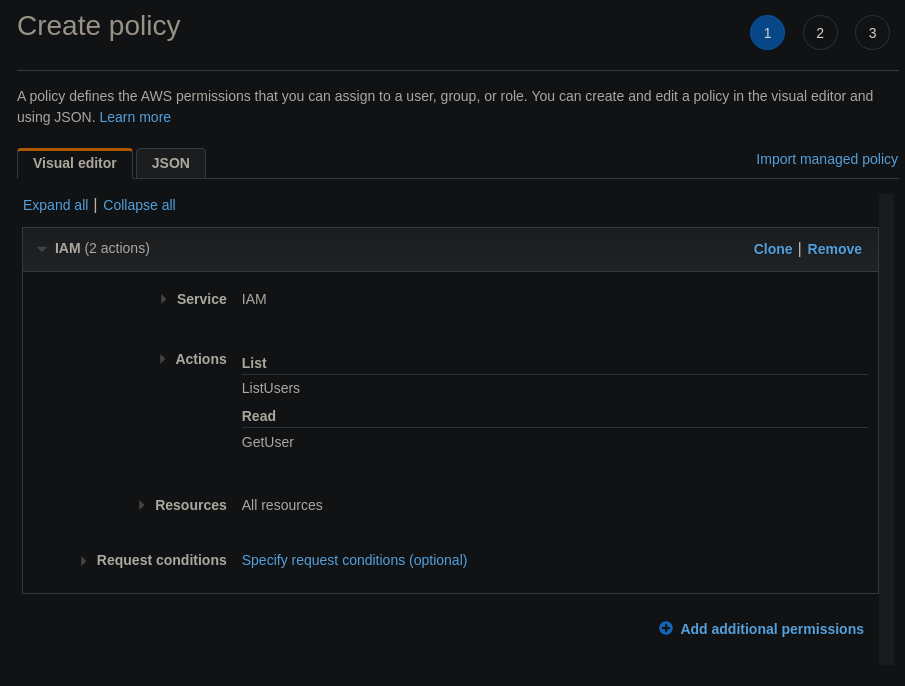Click the Resources label
Screen dimensions: 905x686
coord(190,505)
